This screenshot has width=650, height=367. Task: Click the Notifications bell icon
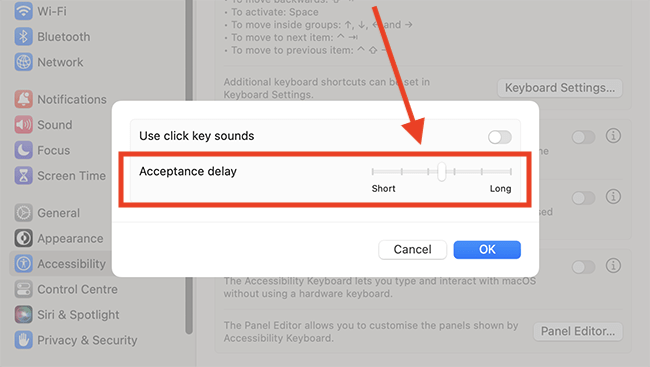click(23, 99)
